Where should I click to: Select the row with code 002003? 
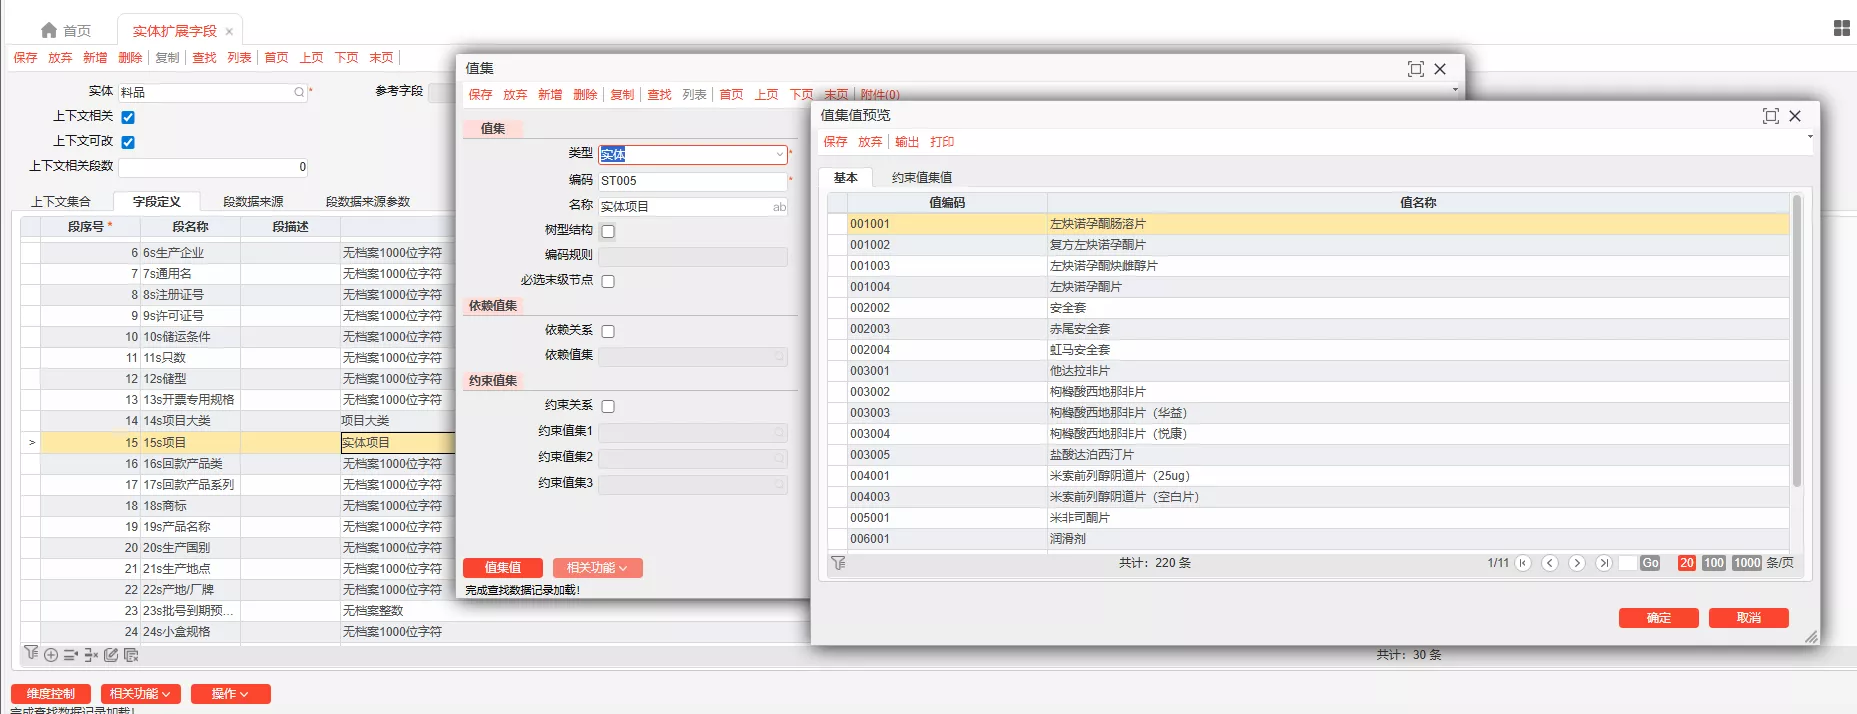click(870, 329)
